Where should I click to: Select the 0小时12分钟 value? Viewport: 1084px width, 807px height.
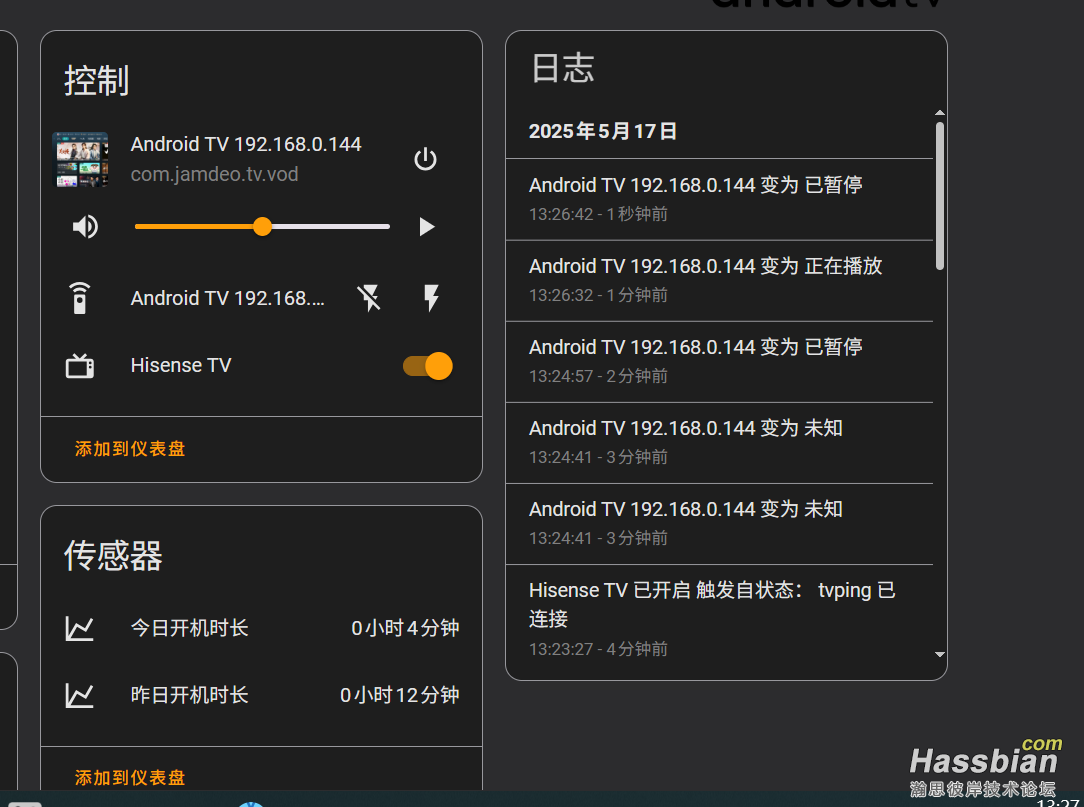coord(400,695)
